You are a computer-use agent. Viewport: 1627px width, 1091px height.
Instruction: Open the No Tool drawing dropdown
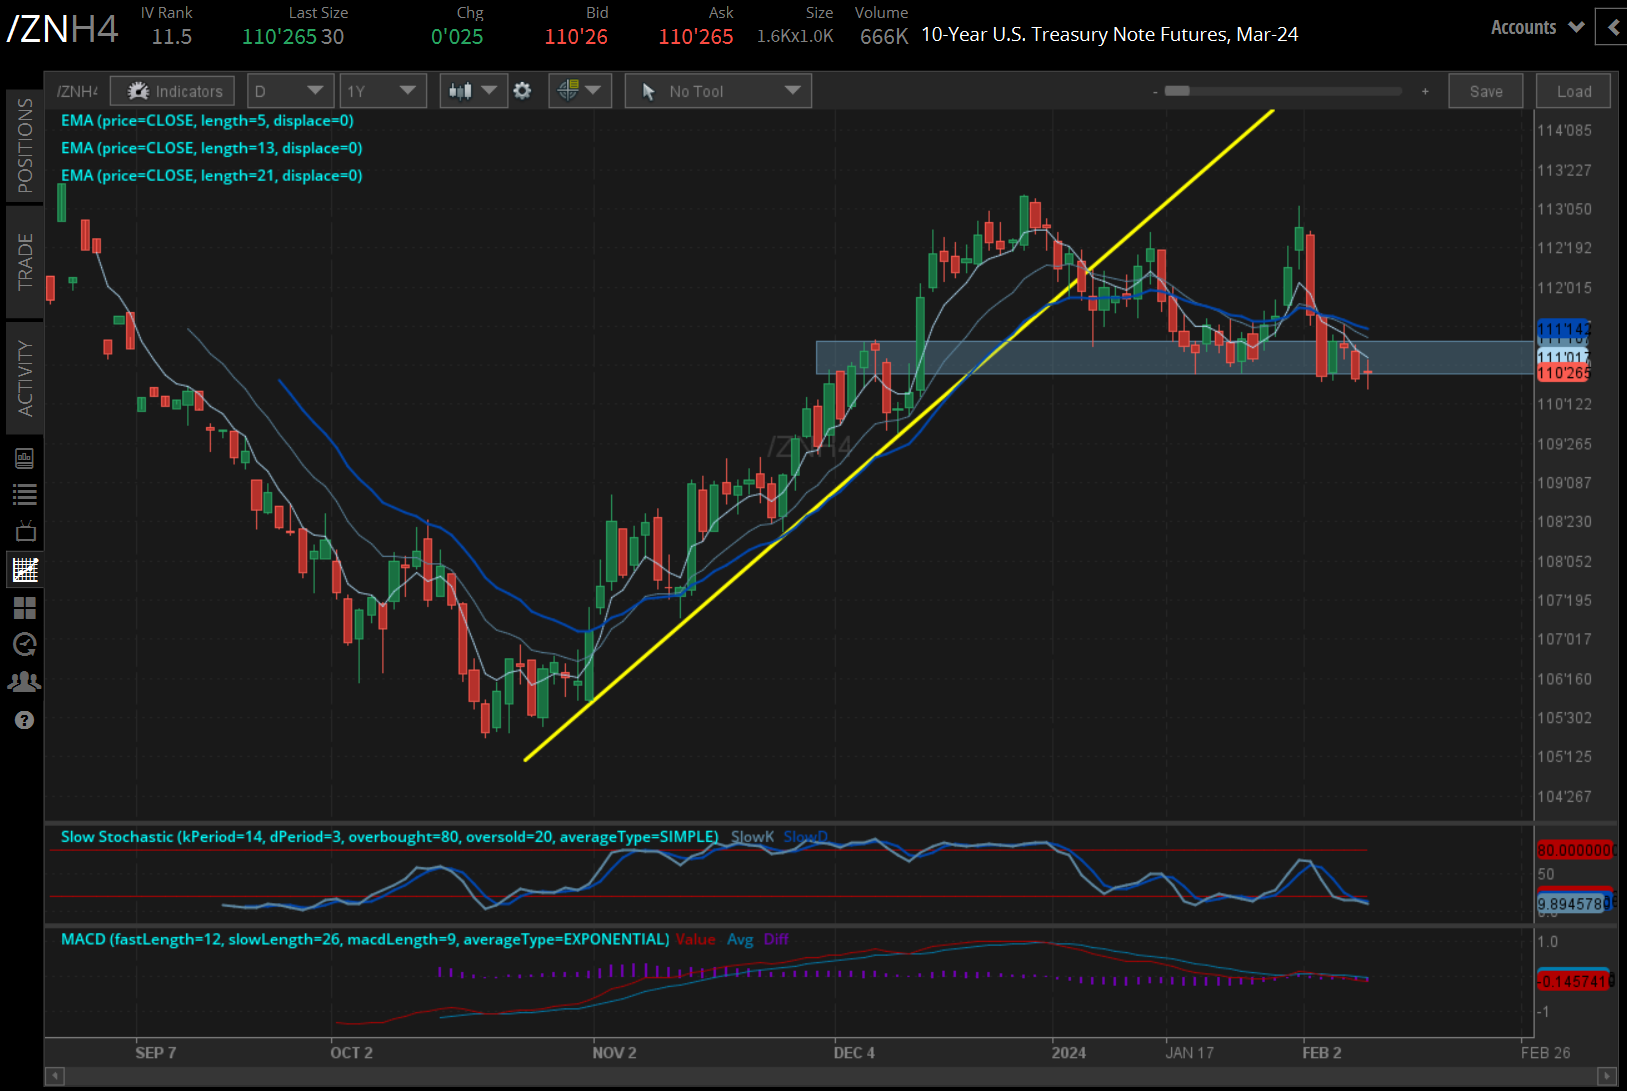pos(717,90)
